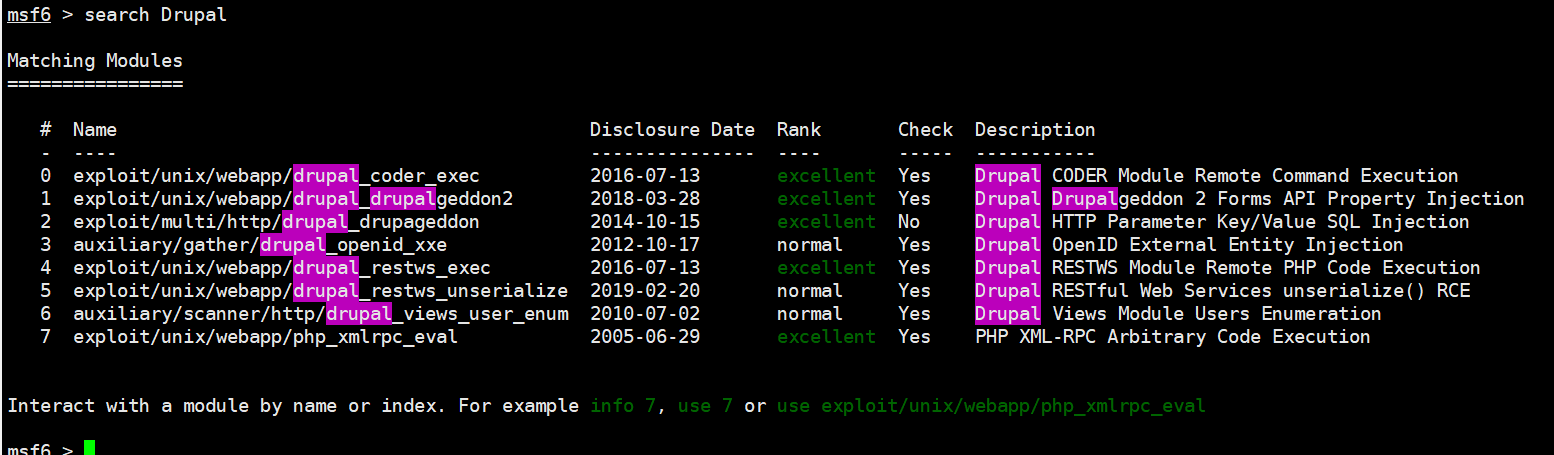
Task: Click the Name column header
Action: coord(95,130)
